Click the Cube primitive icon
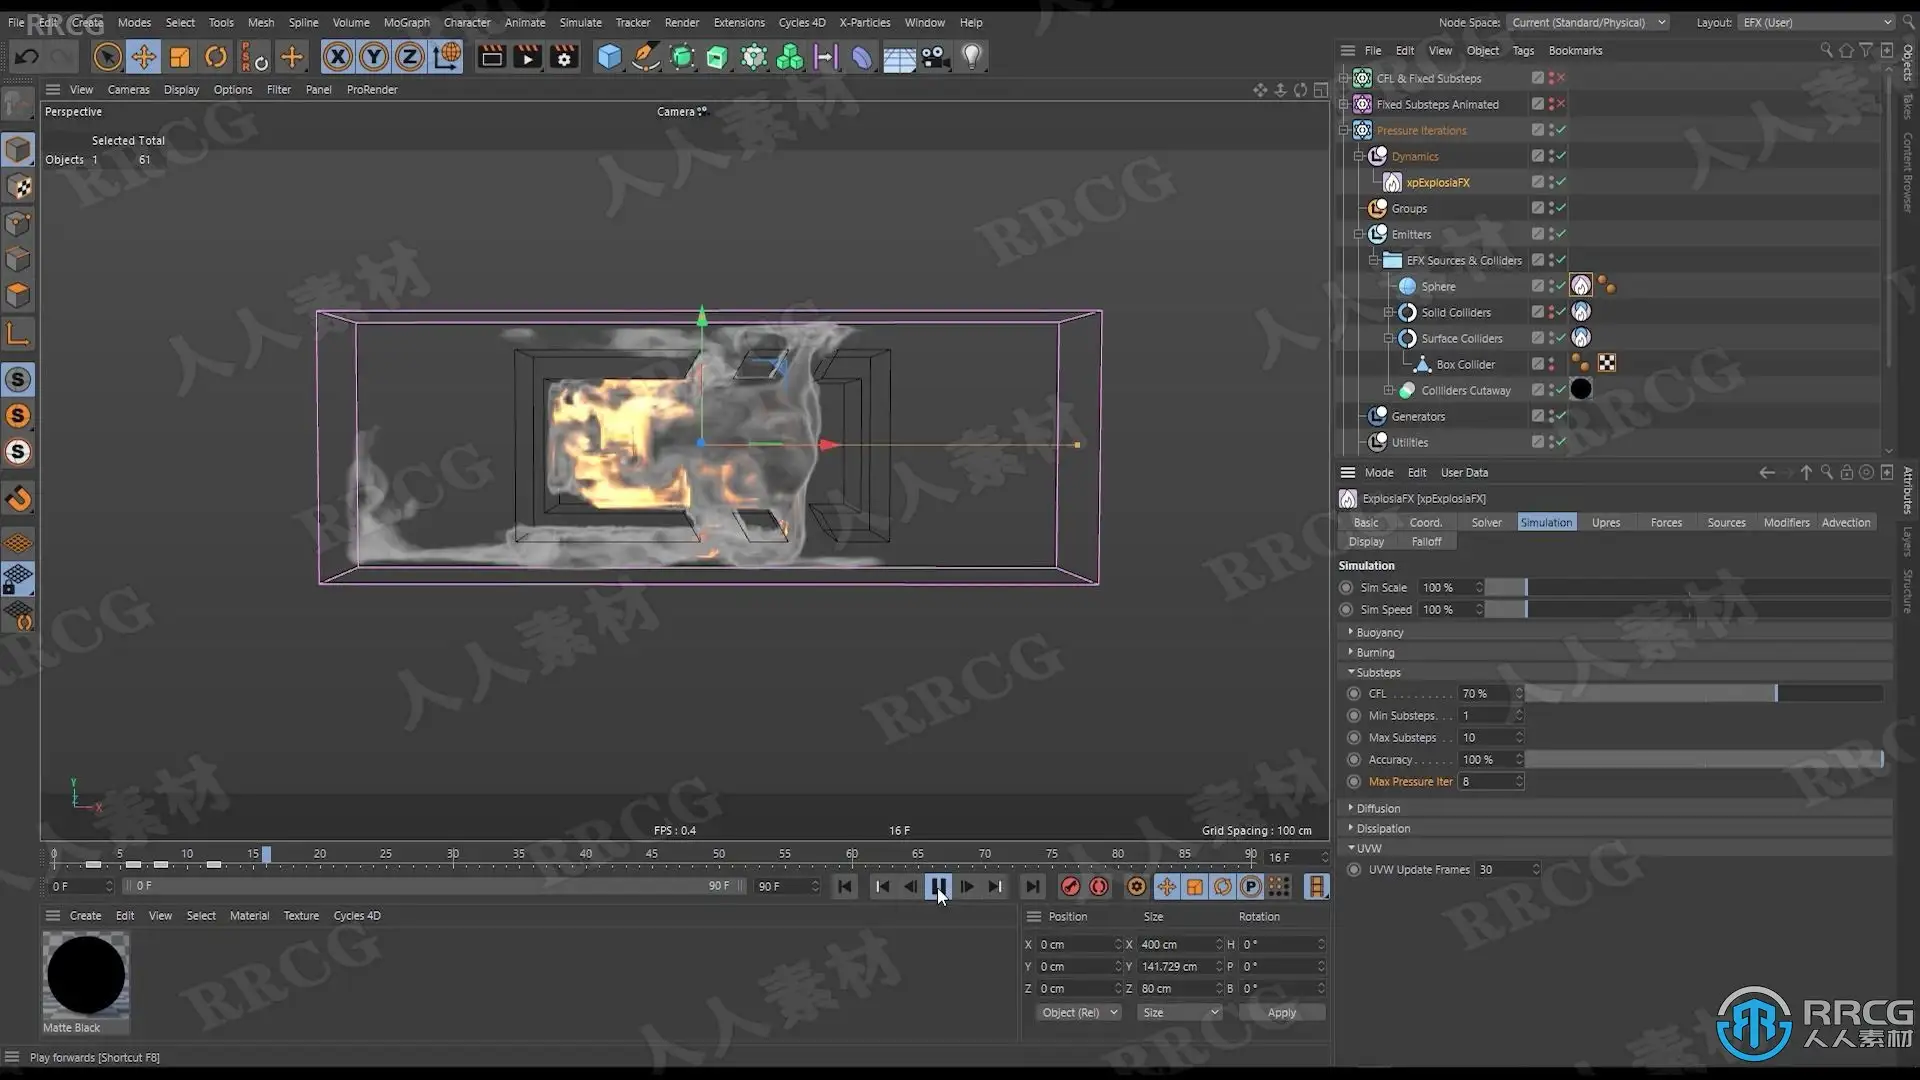The image size is (1920, 1080). [609, 57]
